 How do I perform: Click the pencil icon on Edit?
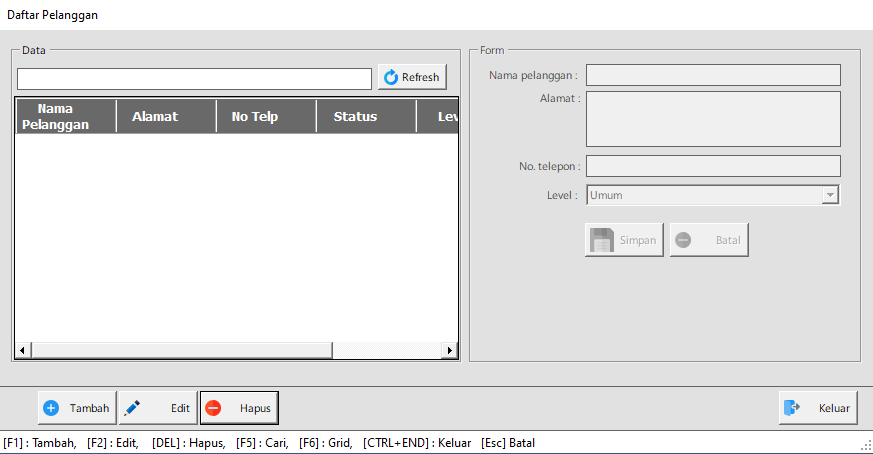click(x=132, y=408)
